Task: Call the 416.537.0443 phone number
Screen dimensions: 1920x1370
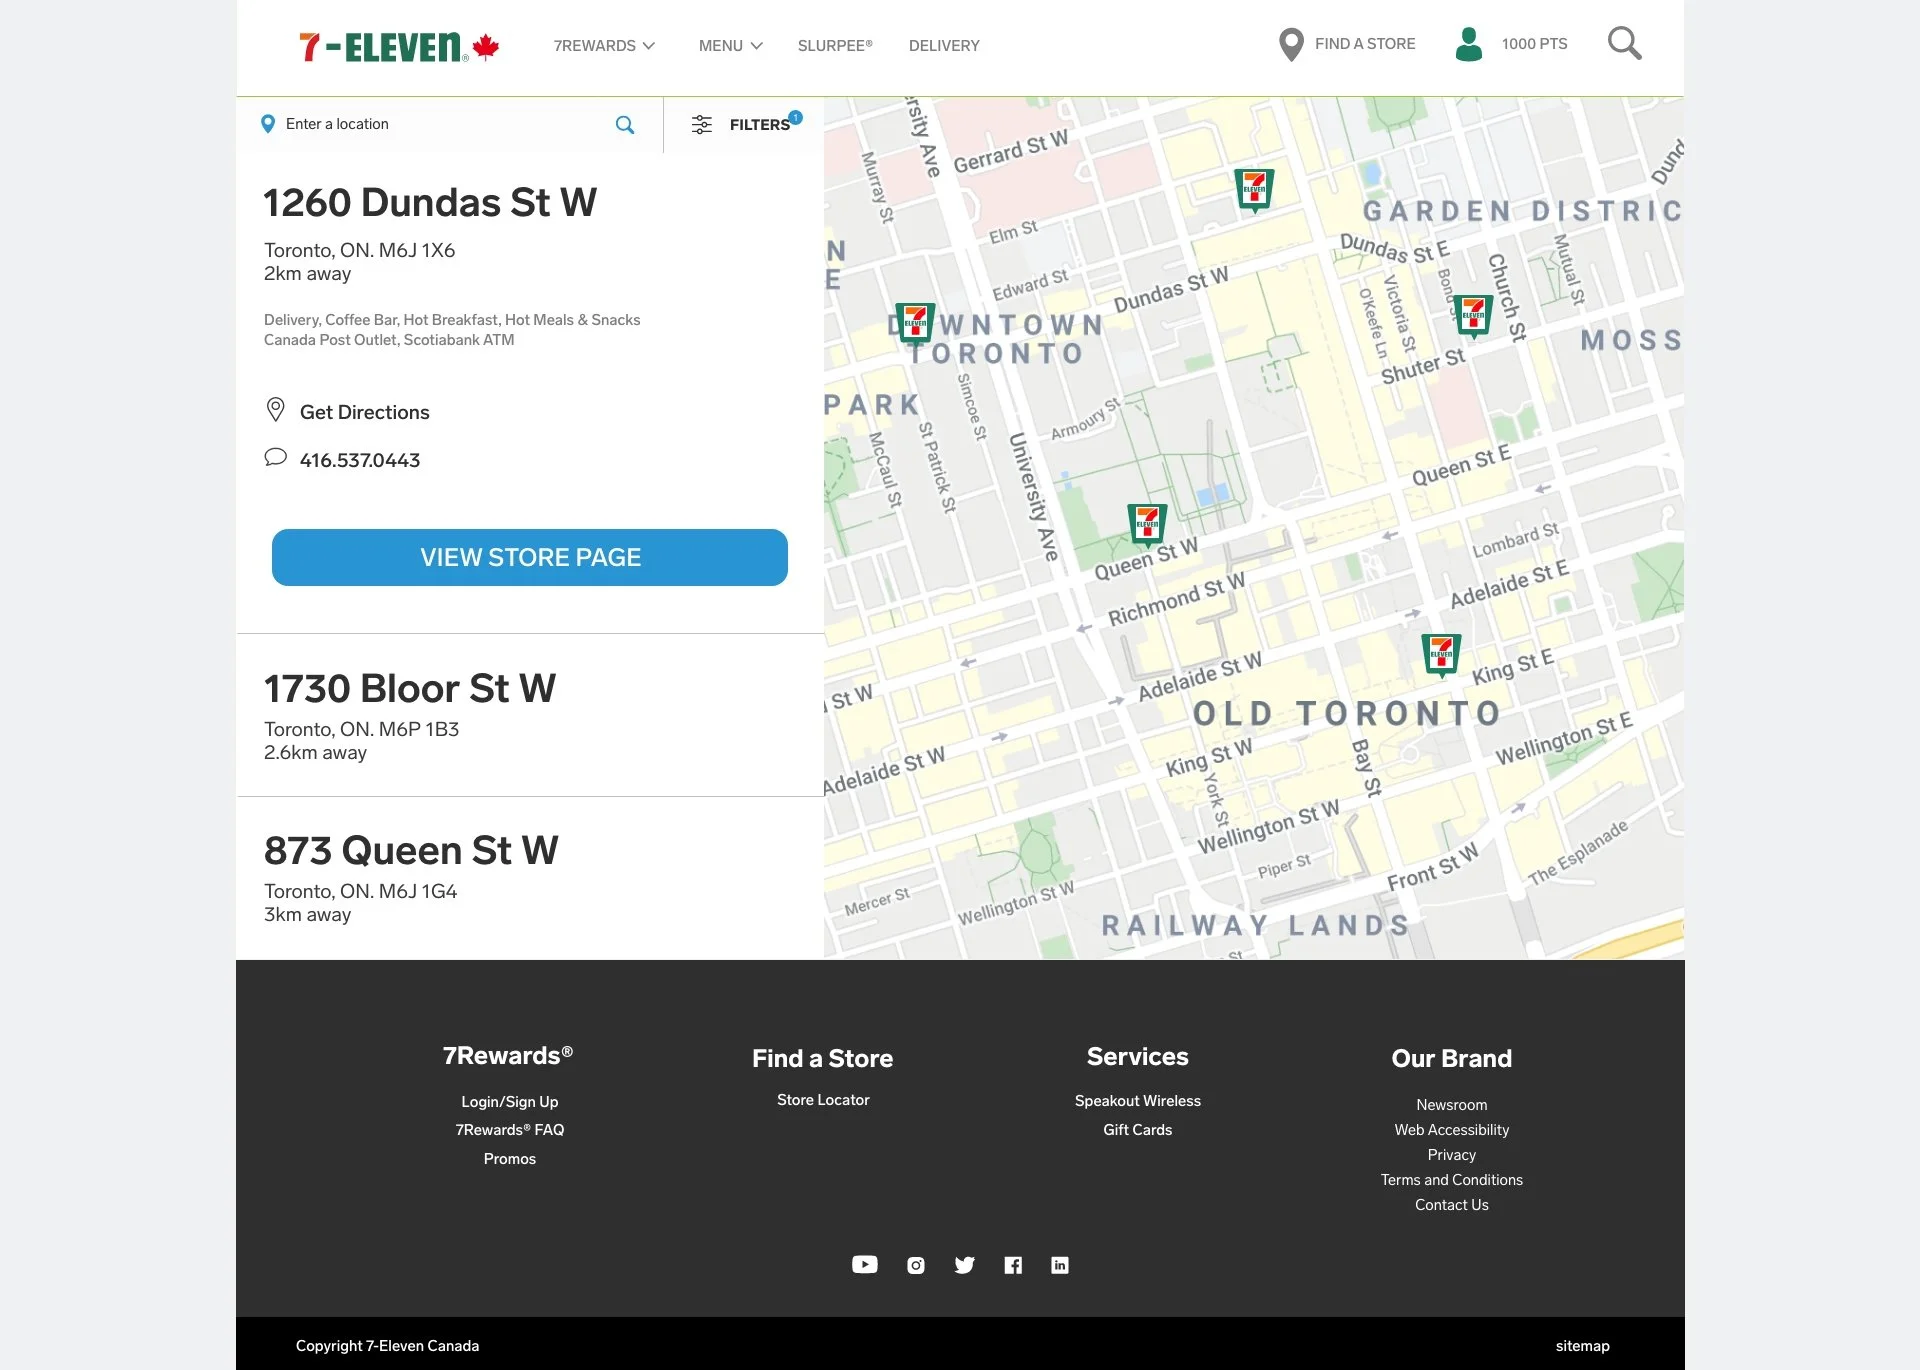Action: pyautogui.click(x=360, y=460)
